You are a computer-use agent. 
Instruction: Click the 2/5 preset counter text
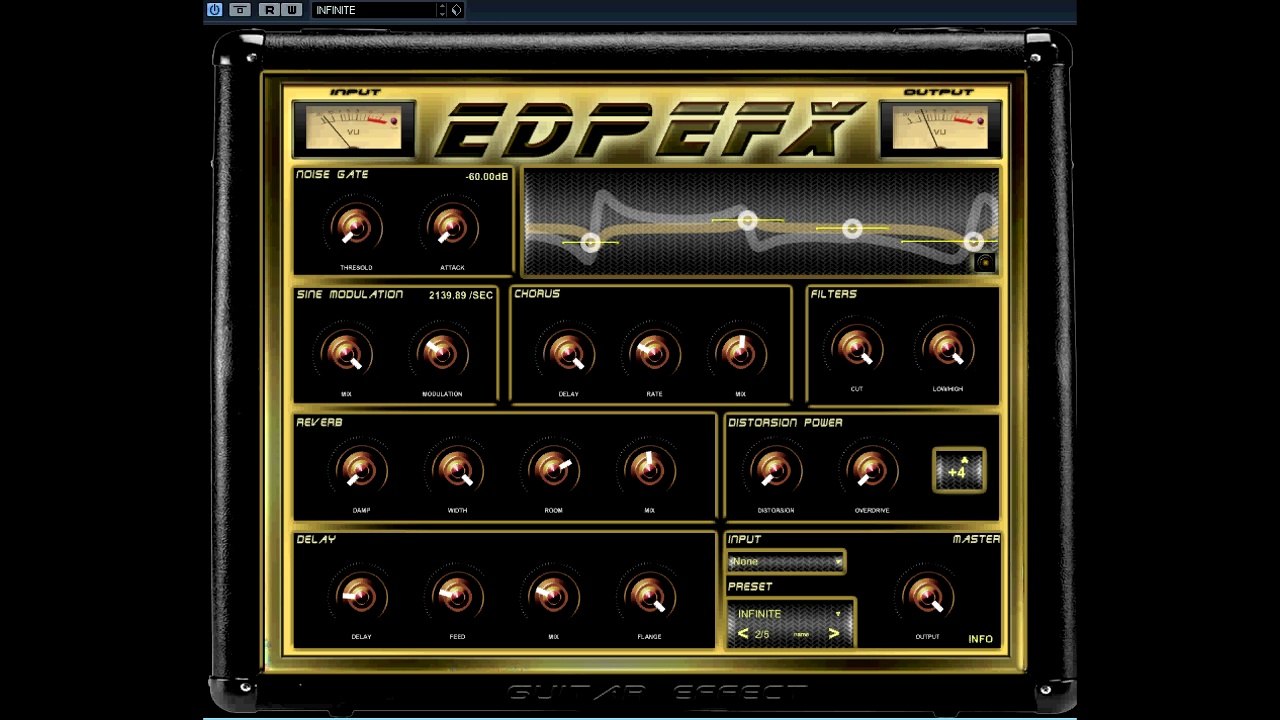click(x=762, y=634)
